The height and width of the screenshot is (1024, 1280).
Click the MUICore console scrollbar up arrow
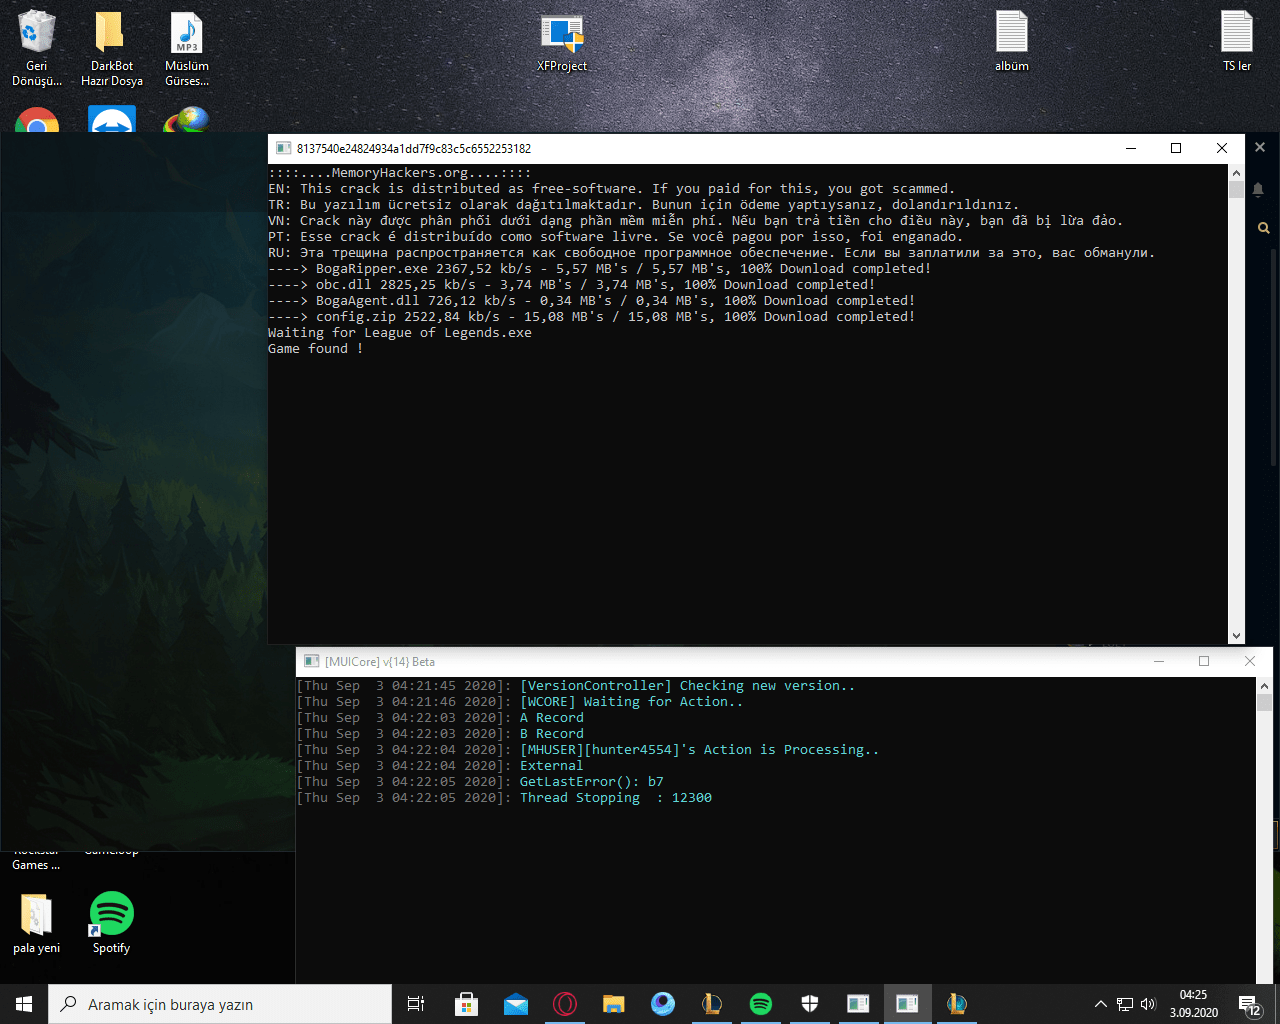tap(1265, 686)
